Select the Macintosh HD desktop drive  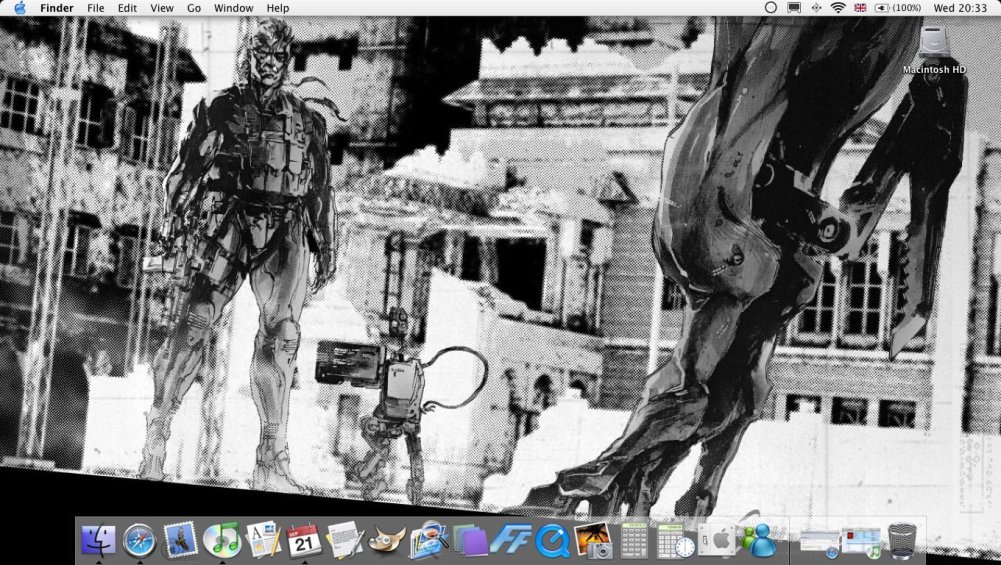click(934, 50)
